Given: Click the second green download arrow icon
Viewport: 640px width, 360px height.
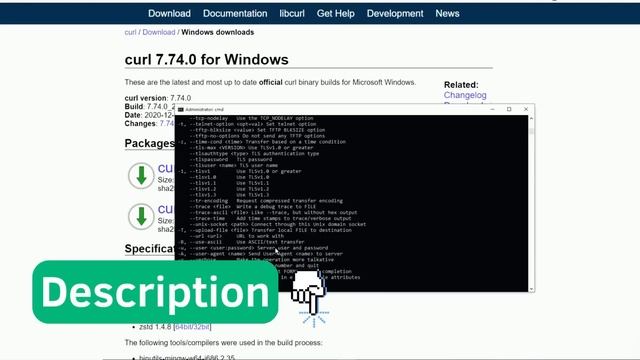Looking at the screenshot, I should click(x=141, y=216).
